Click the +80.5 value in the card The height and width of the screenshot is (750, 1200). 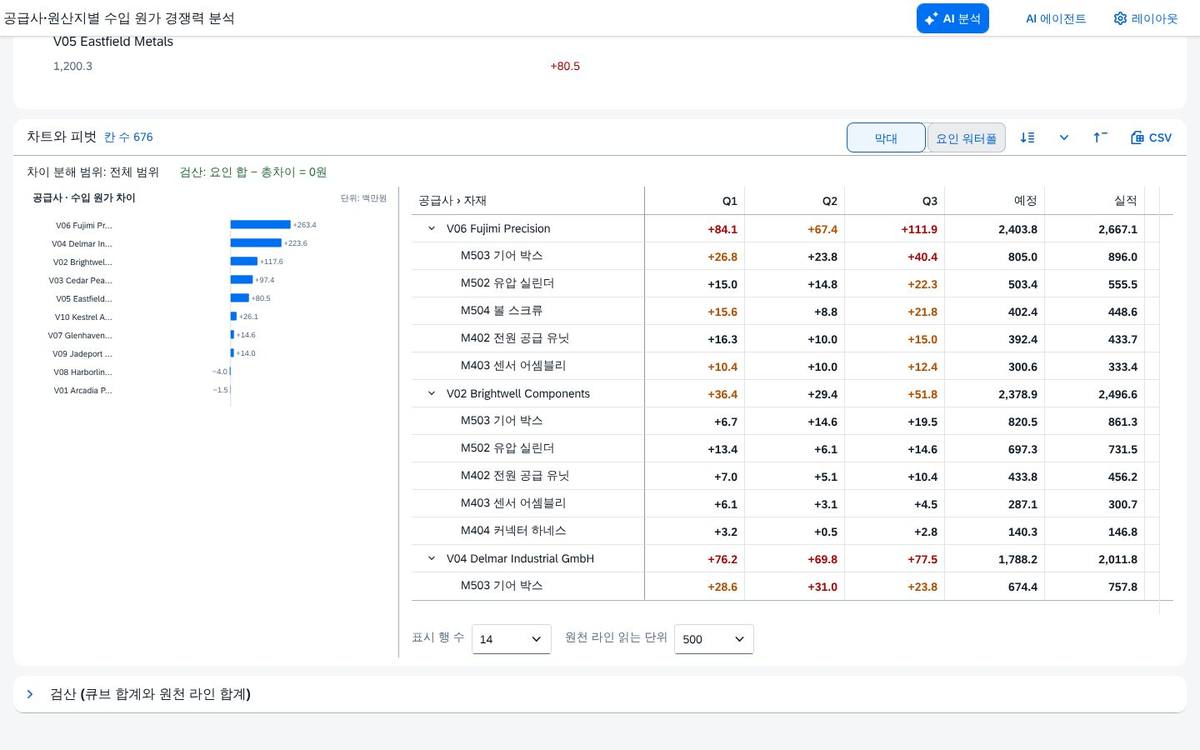click(565, 66)
